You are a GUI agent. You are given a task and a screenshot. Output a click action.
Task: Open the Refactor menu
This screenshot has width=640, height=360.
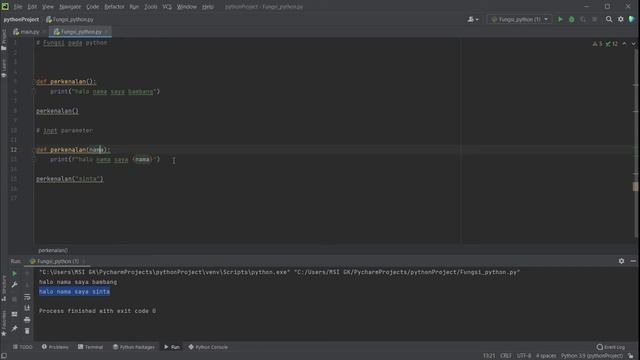[114, 7]
